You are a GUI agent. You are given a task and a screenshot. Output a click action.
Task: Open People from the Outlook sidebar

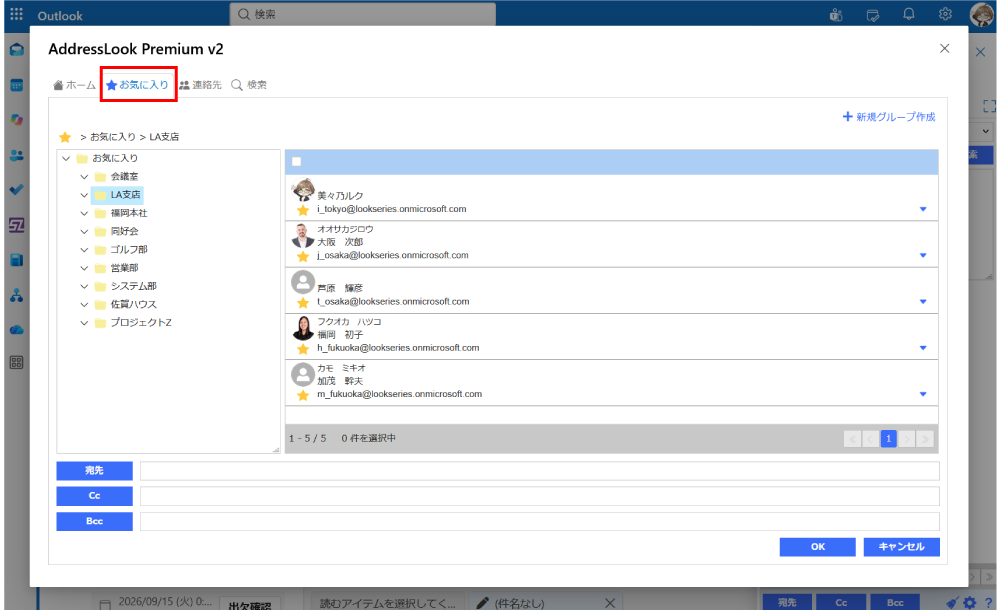(x=17, y=155)
